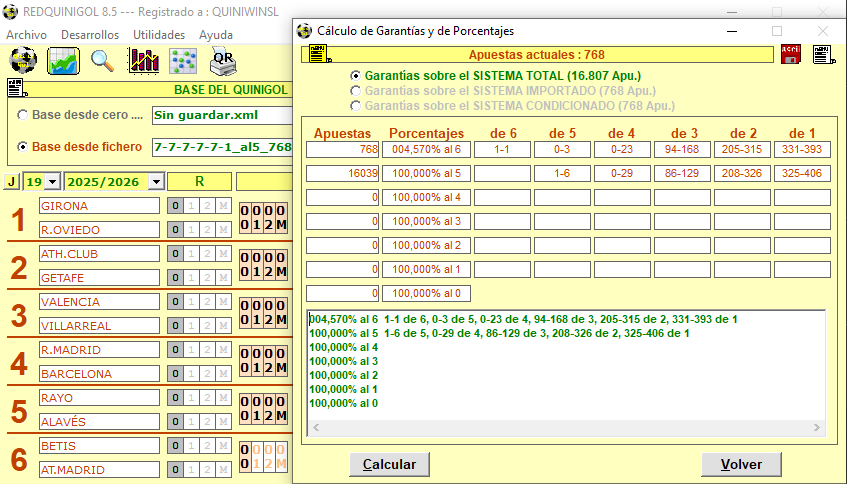
Task: Click the 7-7-7-7-7-1_al5_768 file field
Action: [222, 147]
